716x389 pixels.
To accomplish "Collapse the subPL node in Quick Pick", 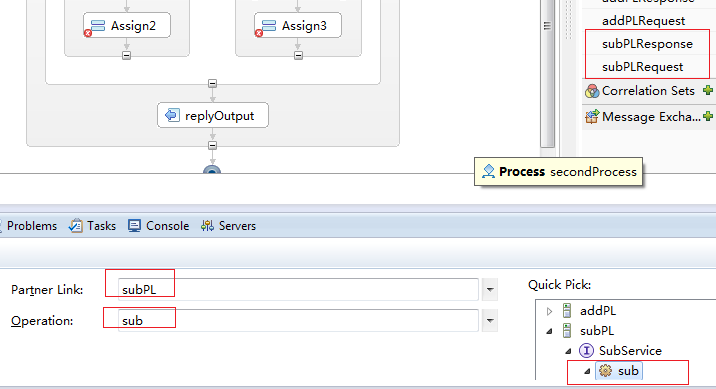I will (x=549, y=331).
